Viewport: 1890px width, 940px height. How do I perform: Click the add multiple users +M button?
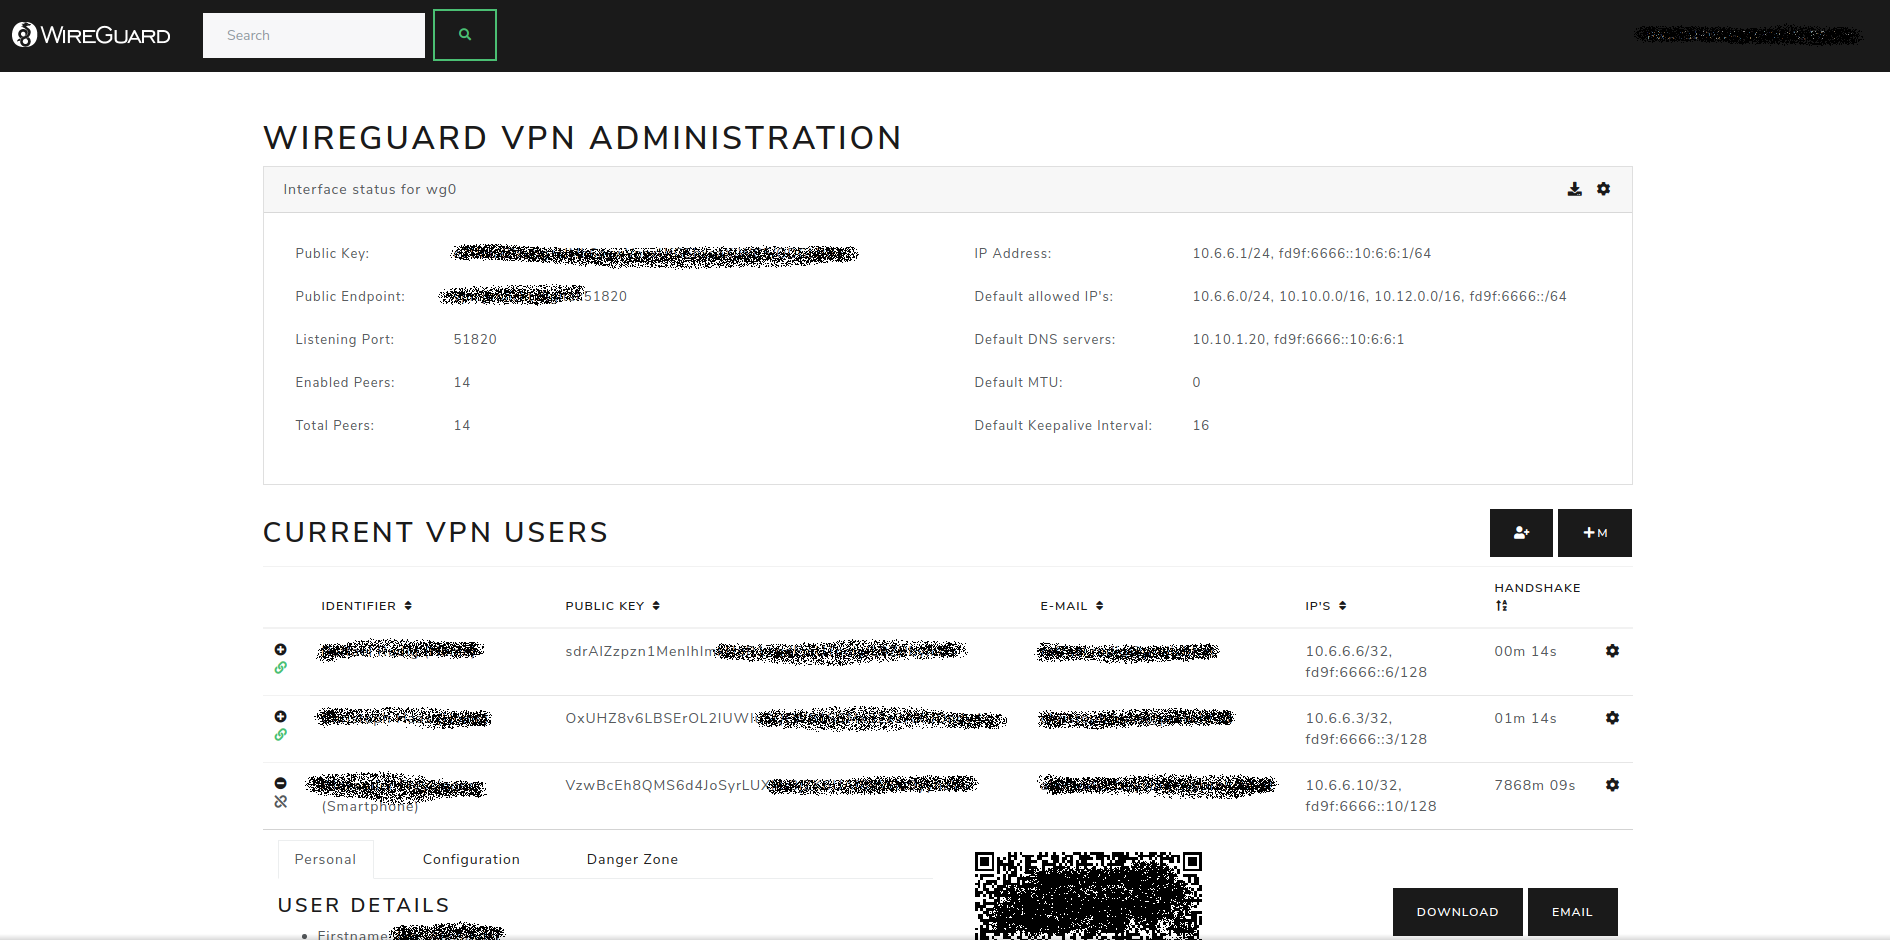click(x=1594, y=533)
